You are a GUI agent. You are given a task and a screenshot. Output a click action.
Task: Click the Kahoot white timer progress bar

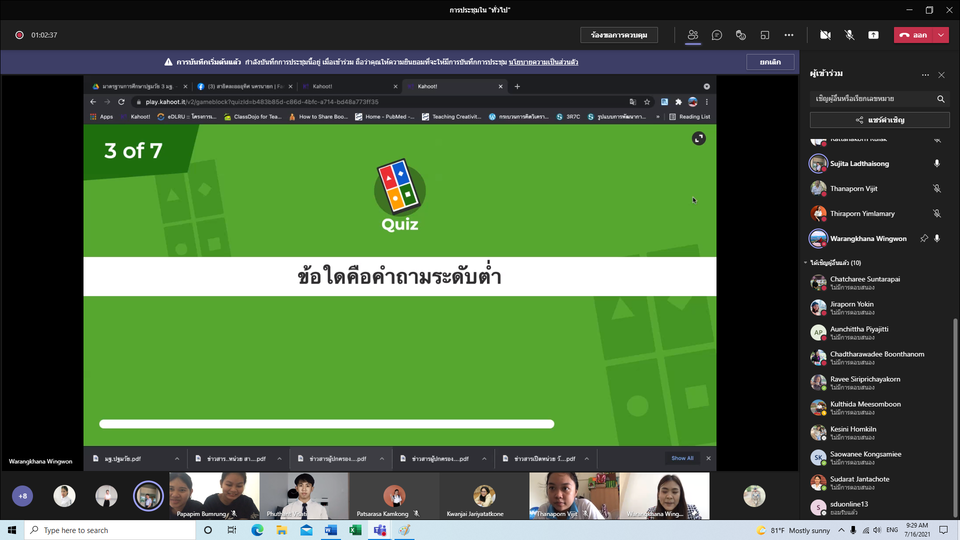click(x=326, y=424)
